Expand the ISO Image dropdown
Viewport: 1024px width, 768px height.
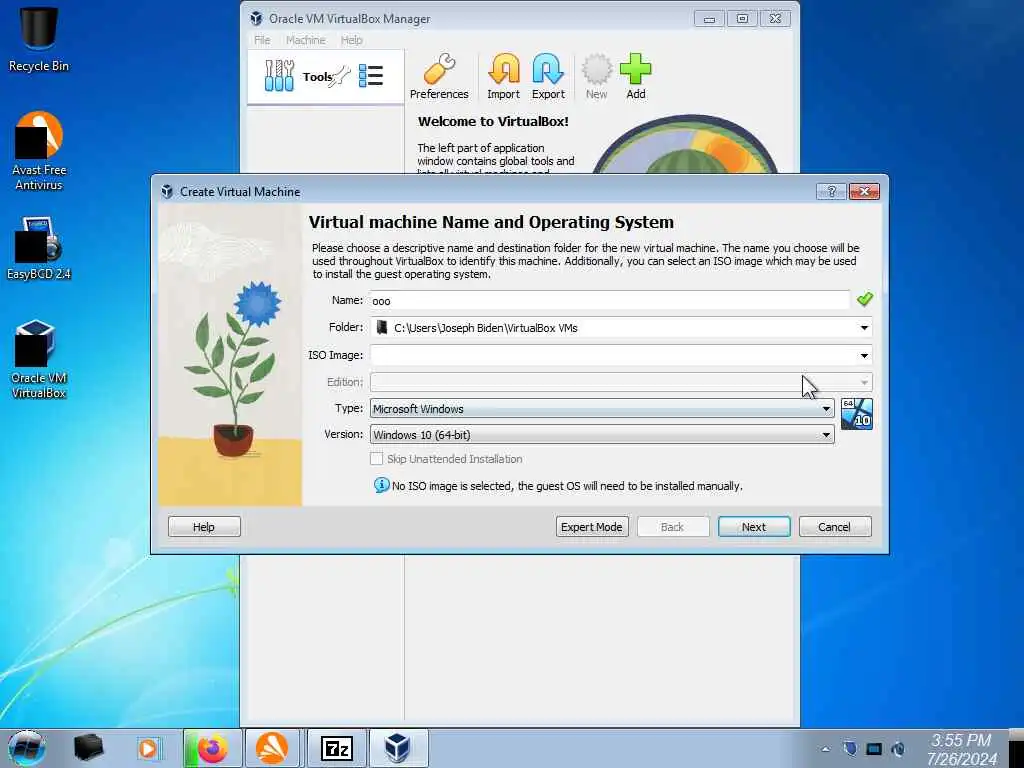coord(864,355)
